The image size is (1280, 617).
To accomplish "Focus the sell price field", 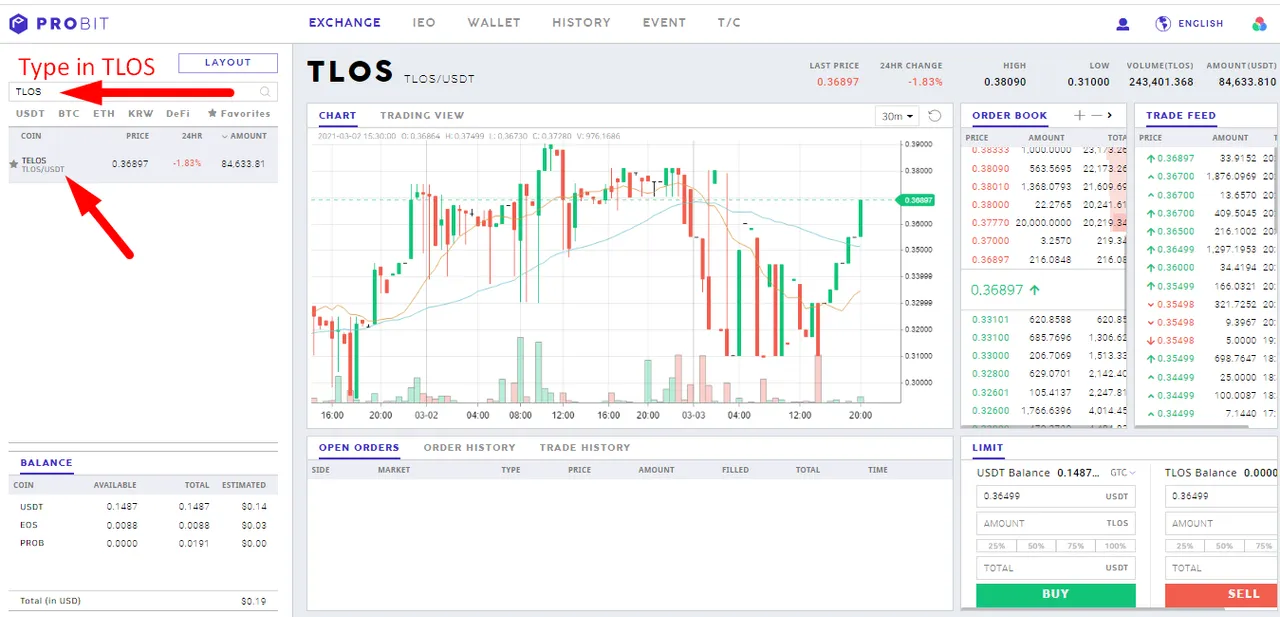I will (1222, 496).
